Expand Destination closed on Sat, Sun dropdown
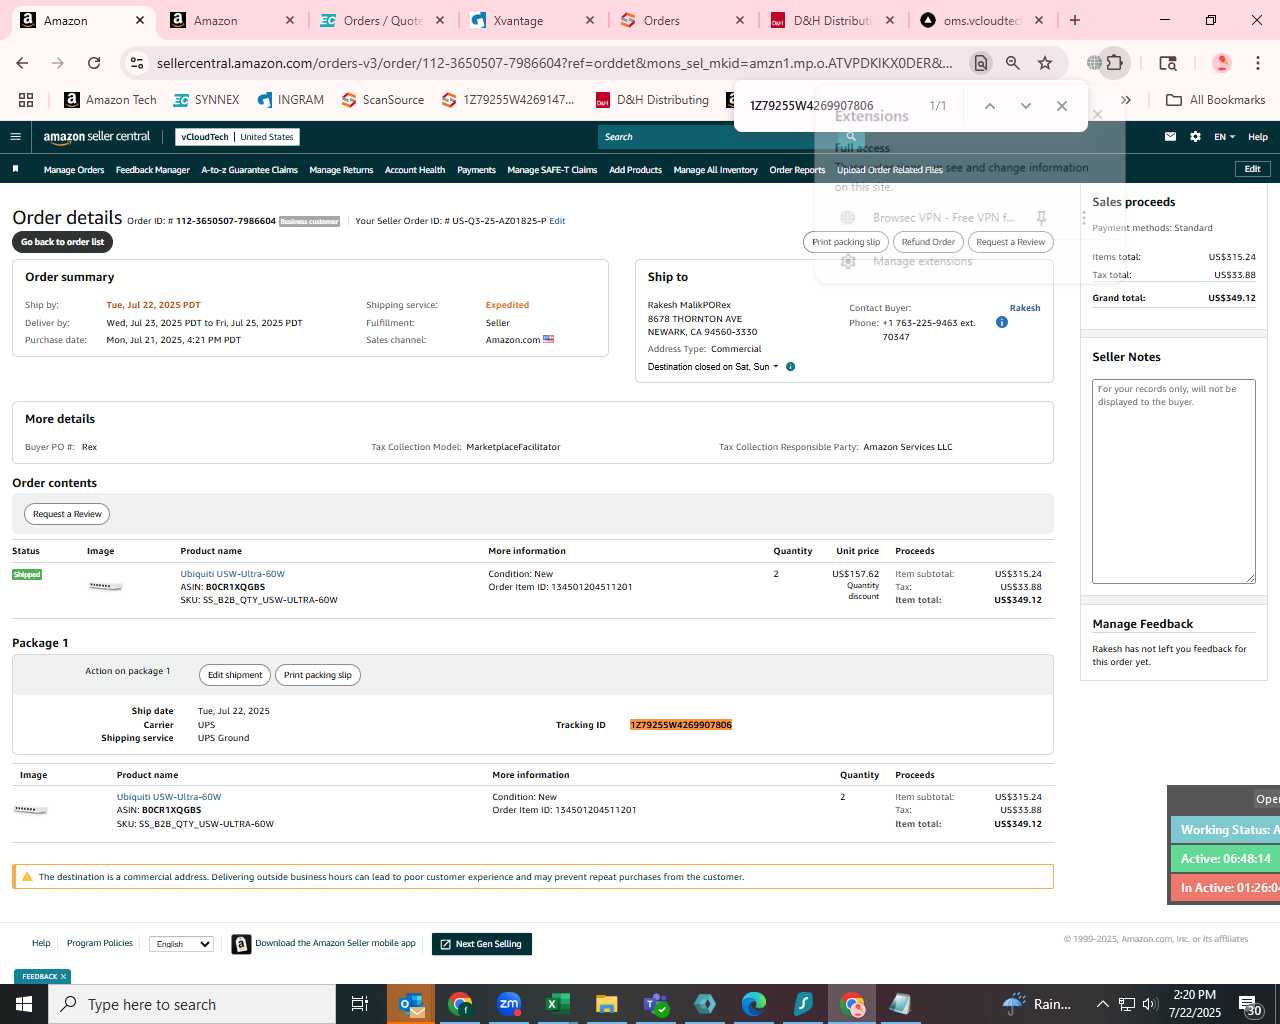The height and width of the screenshot is (1024, 1280). [713, 367]
